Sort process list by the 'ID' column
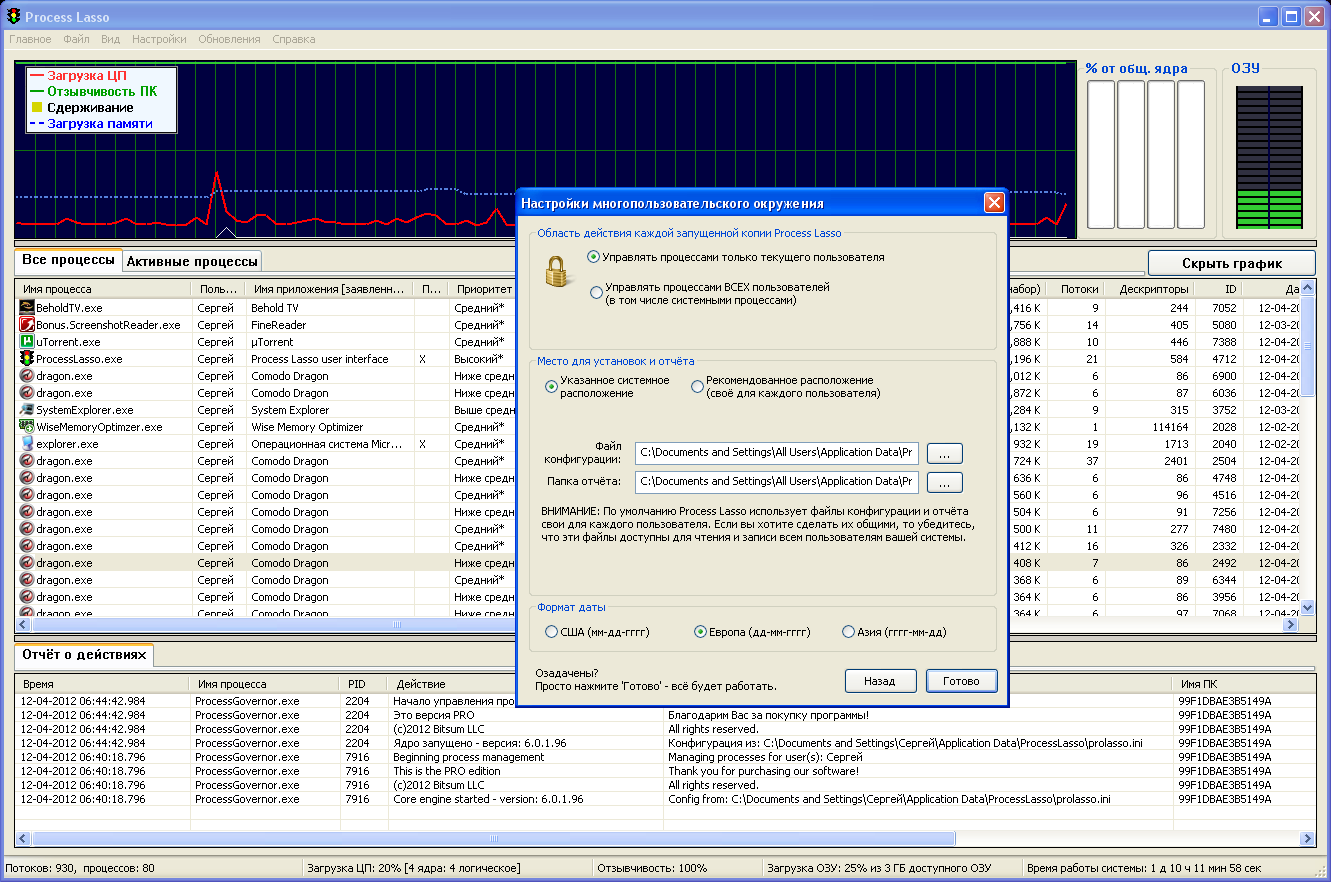 pyautogui.click(x=1221, y=289)
